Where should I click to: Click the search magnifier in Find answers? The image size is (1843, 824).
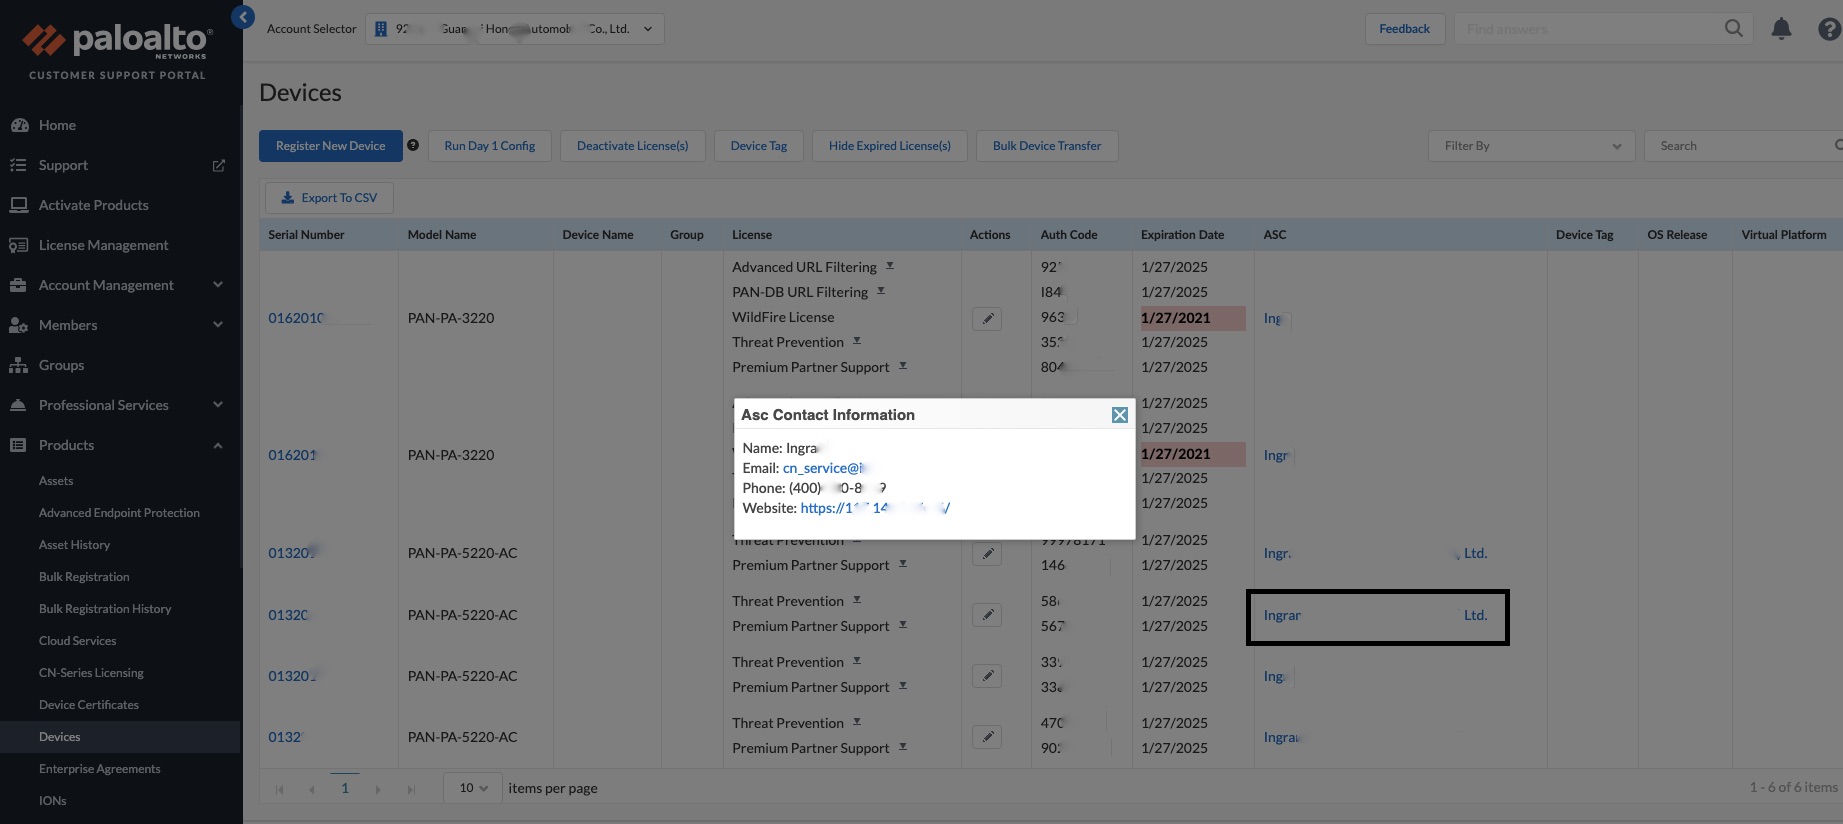(x=1734, y=29)
